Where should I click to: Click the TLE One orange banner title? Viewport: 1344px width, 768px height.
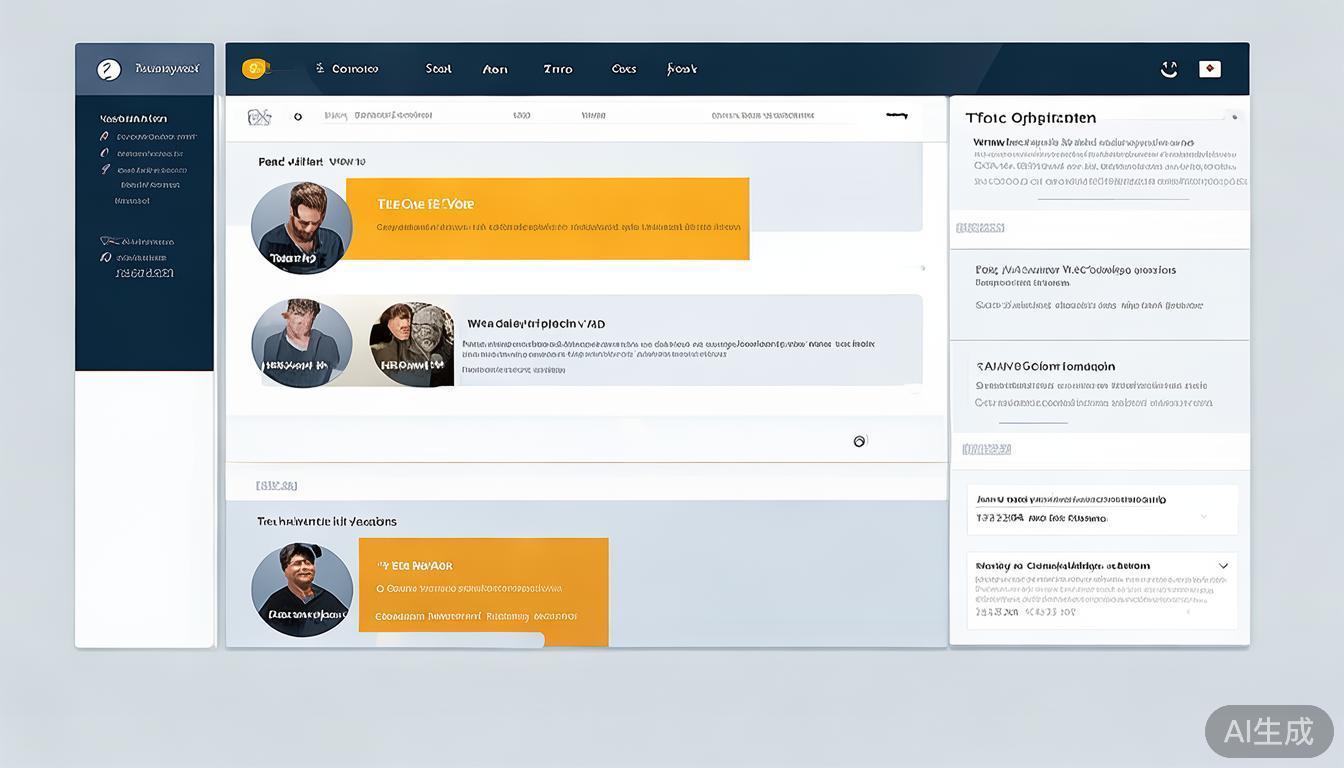[x=426, y=204]
